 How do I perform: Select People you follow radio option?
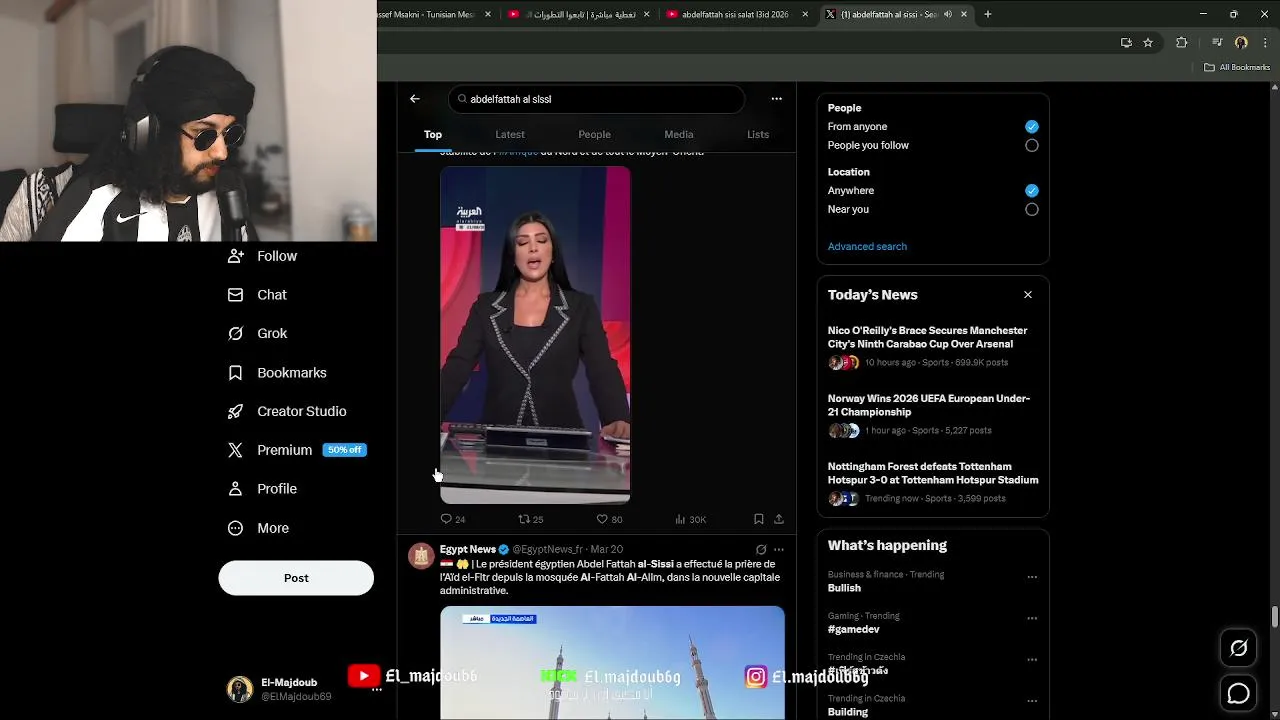tap(1031, 145)
